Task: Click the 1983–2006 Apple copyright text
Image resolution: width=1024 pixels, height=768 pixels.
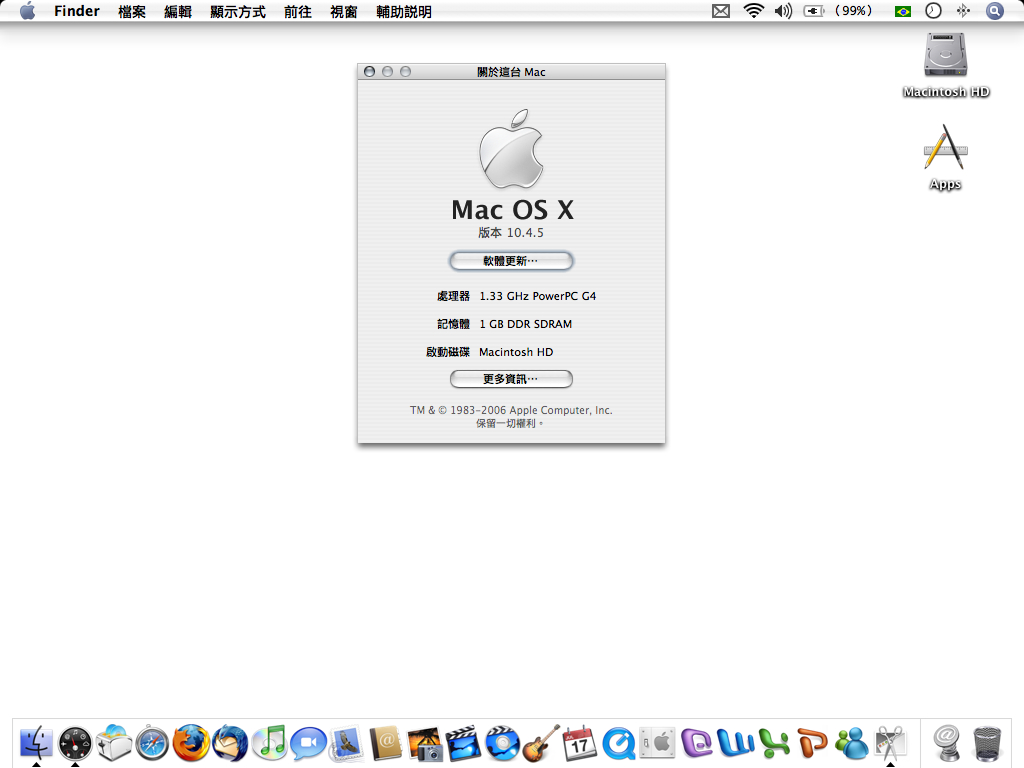Action: coord(511,410)
